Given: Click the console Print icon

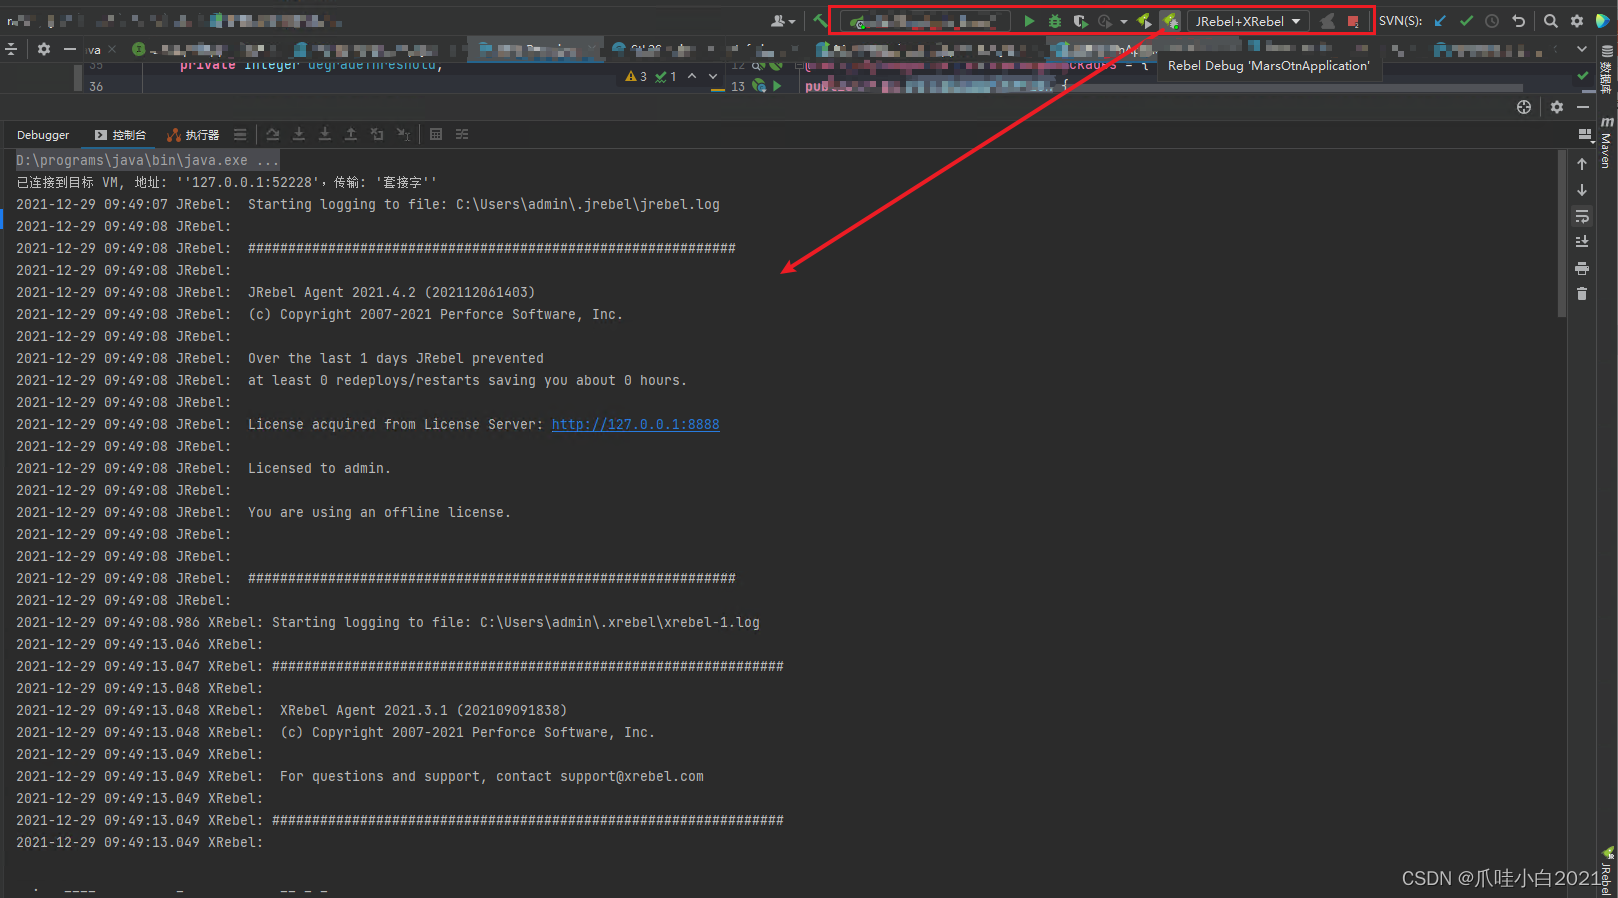Looking at the screenshot, I should pyautogui.click(x=1582, y=268).
